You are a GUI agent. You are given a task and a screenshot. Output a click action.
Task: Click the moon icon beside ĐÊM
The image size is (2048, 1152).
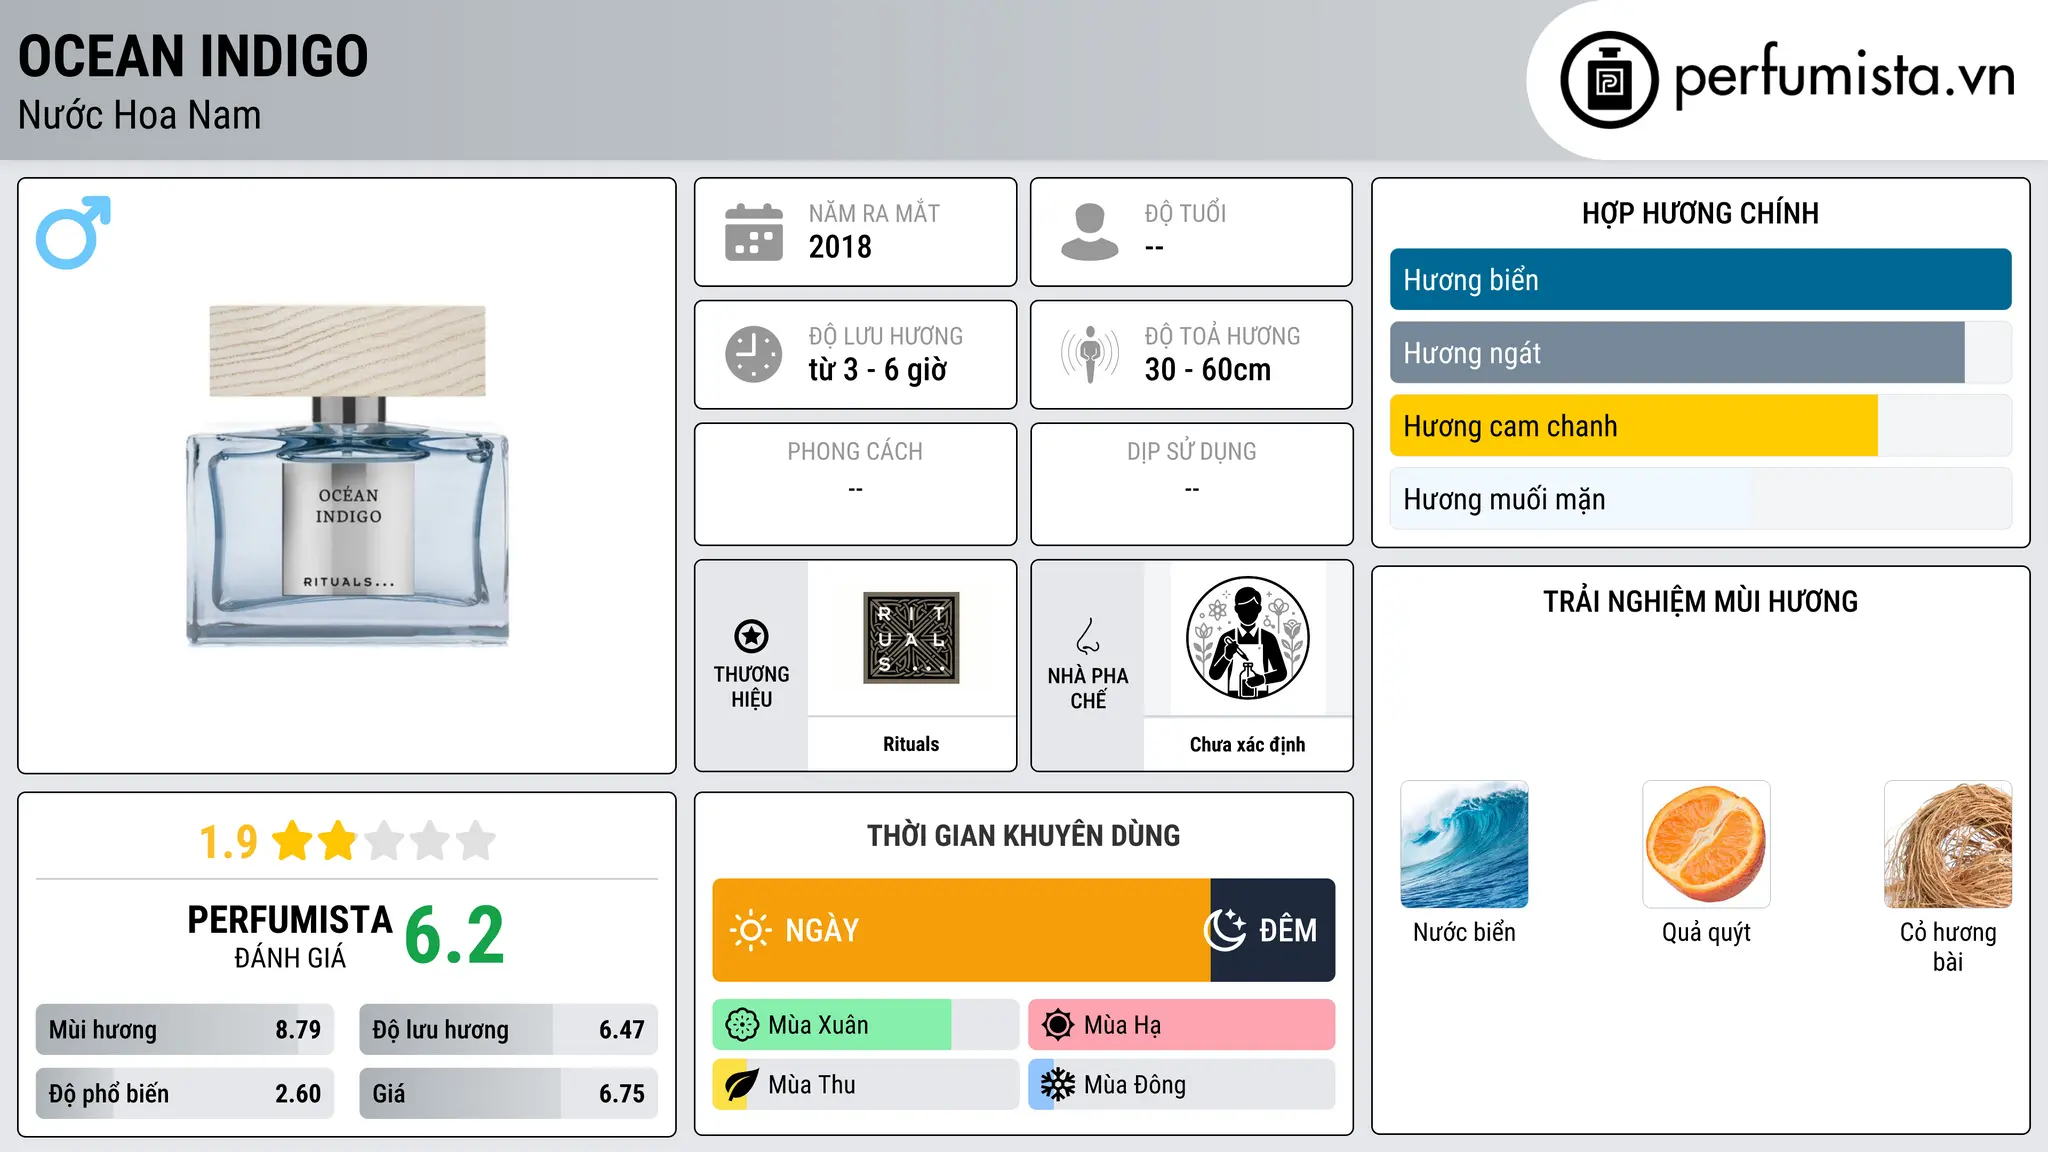click(1225, 930)
